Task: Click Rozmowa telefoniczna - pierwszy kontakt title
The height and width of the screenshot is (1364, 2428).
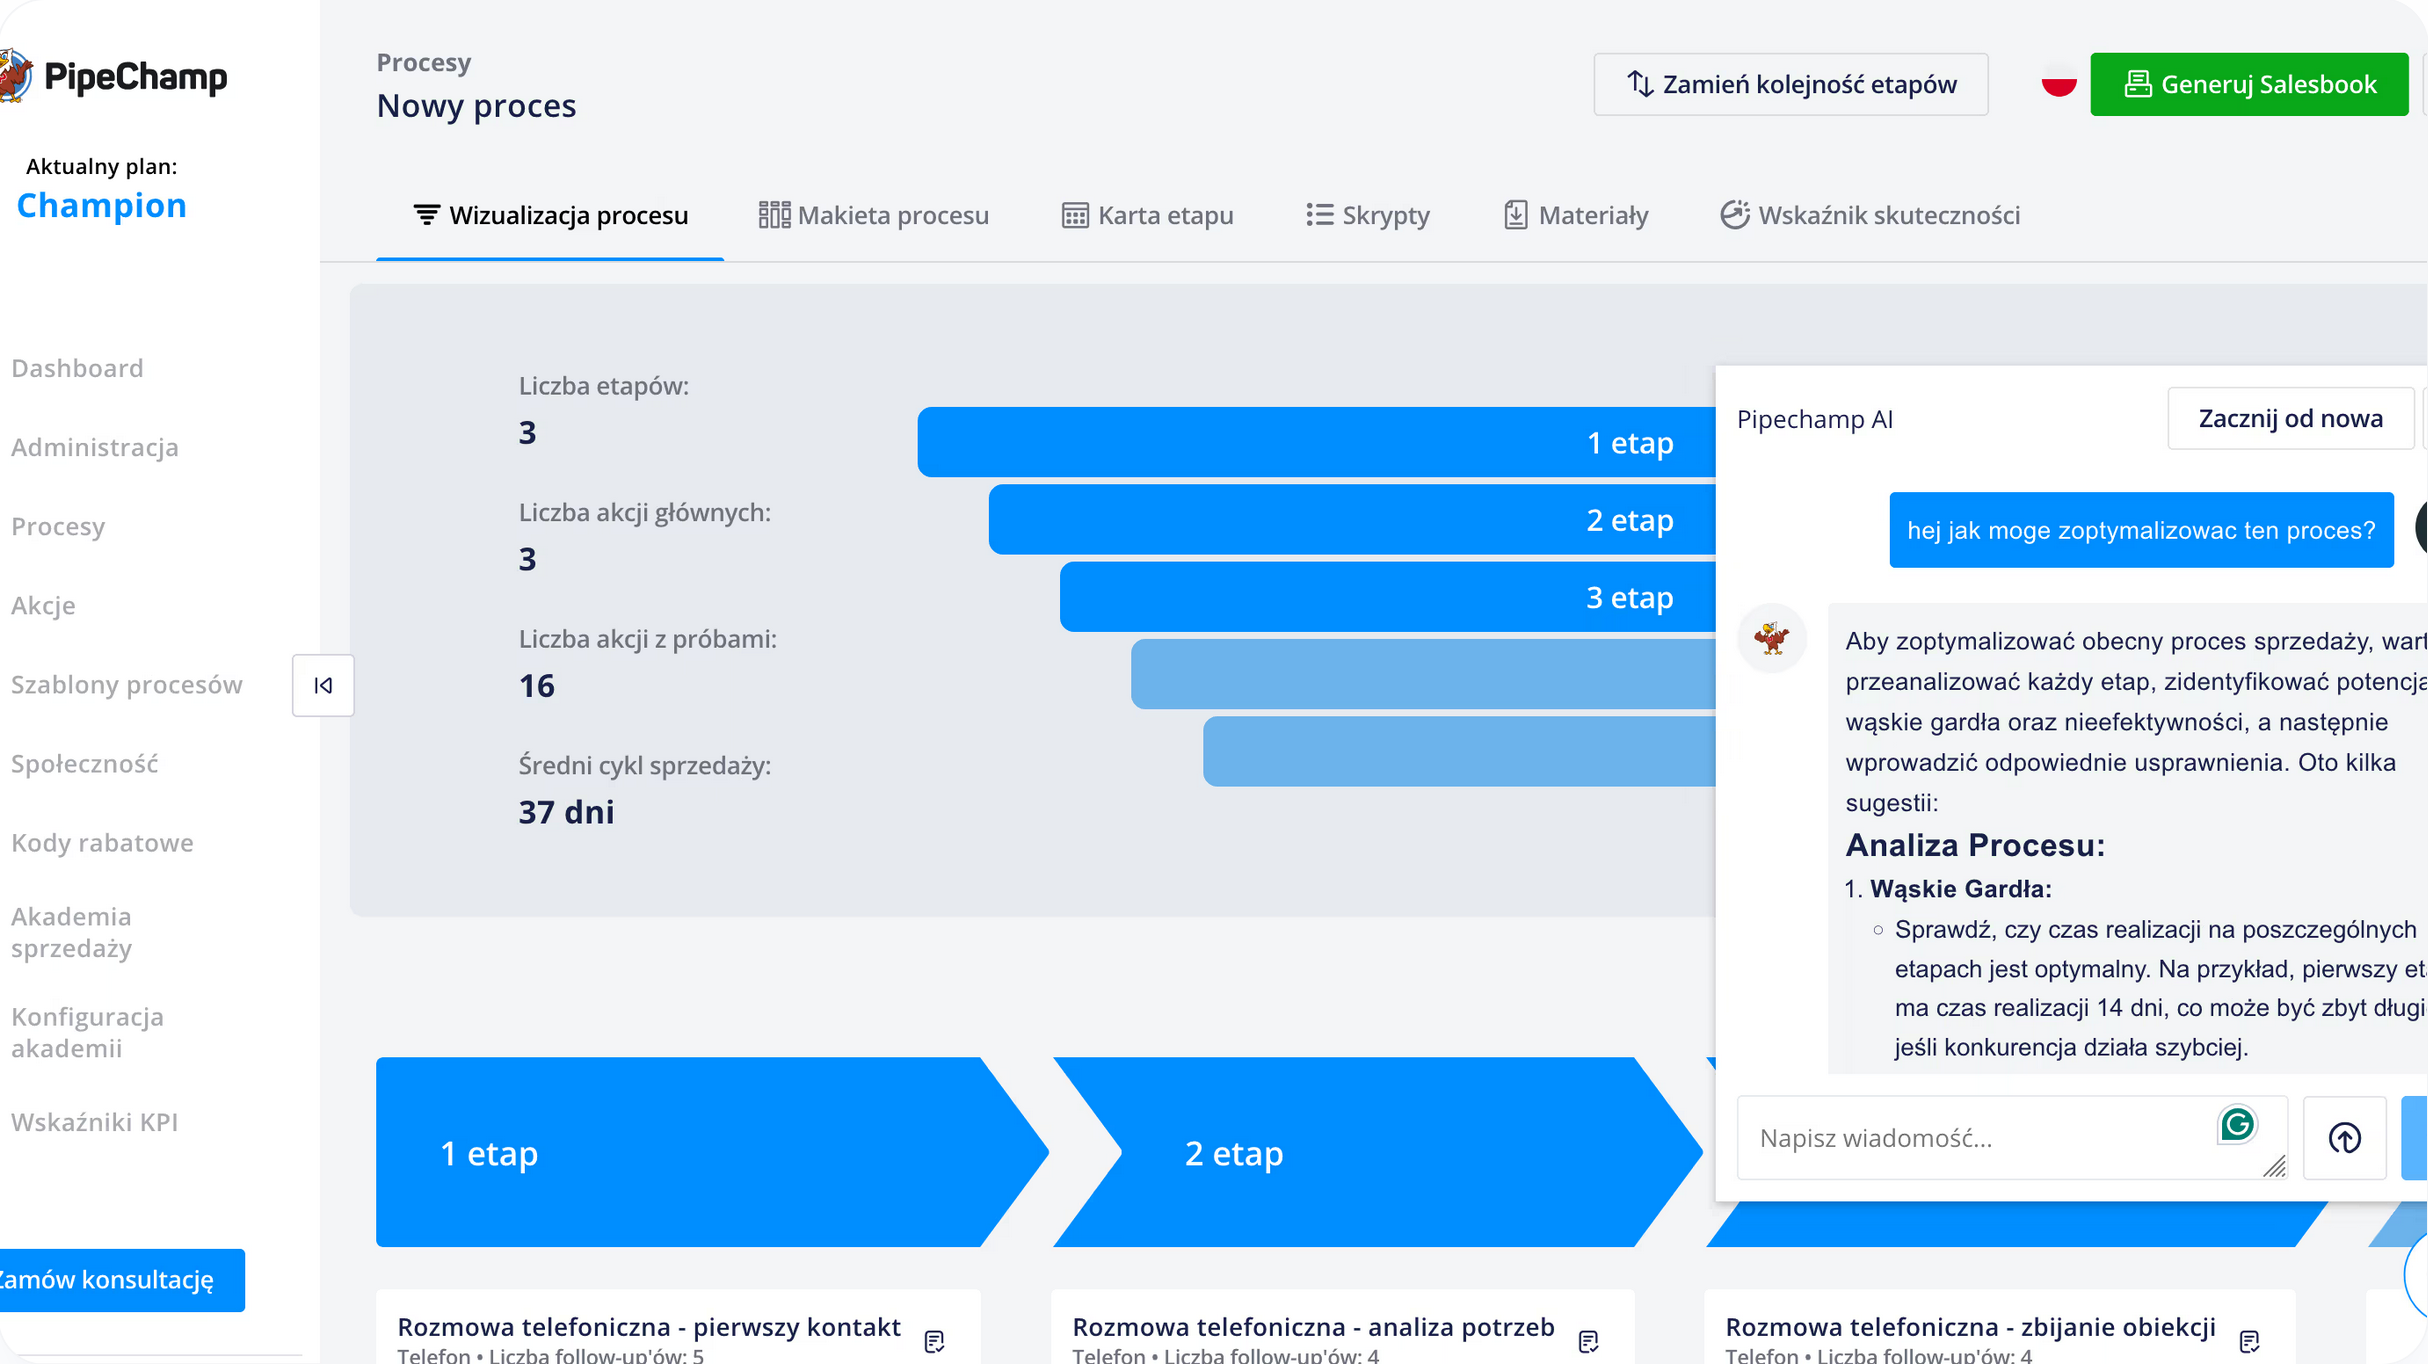Action: pos(649,1327)
